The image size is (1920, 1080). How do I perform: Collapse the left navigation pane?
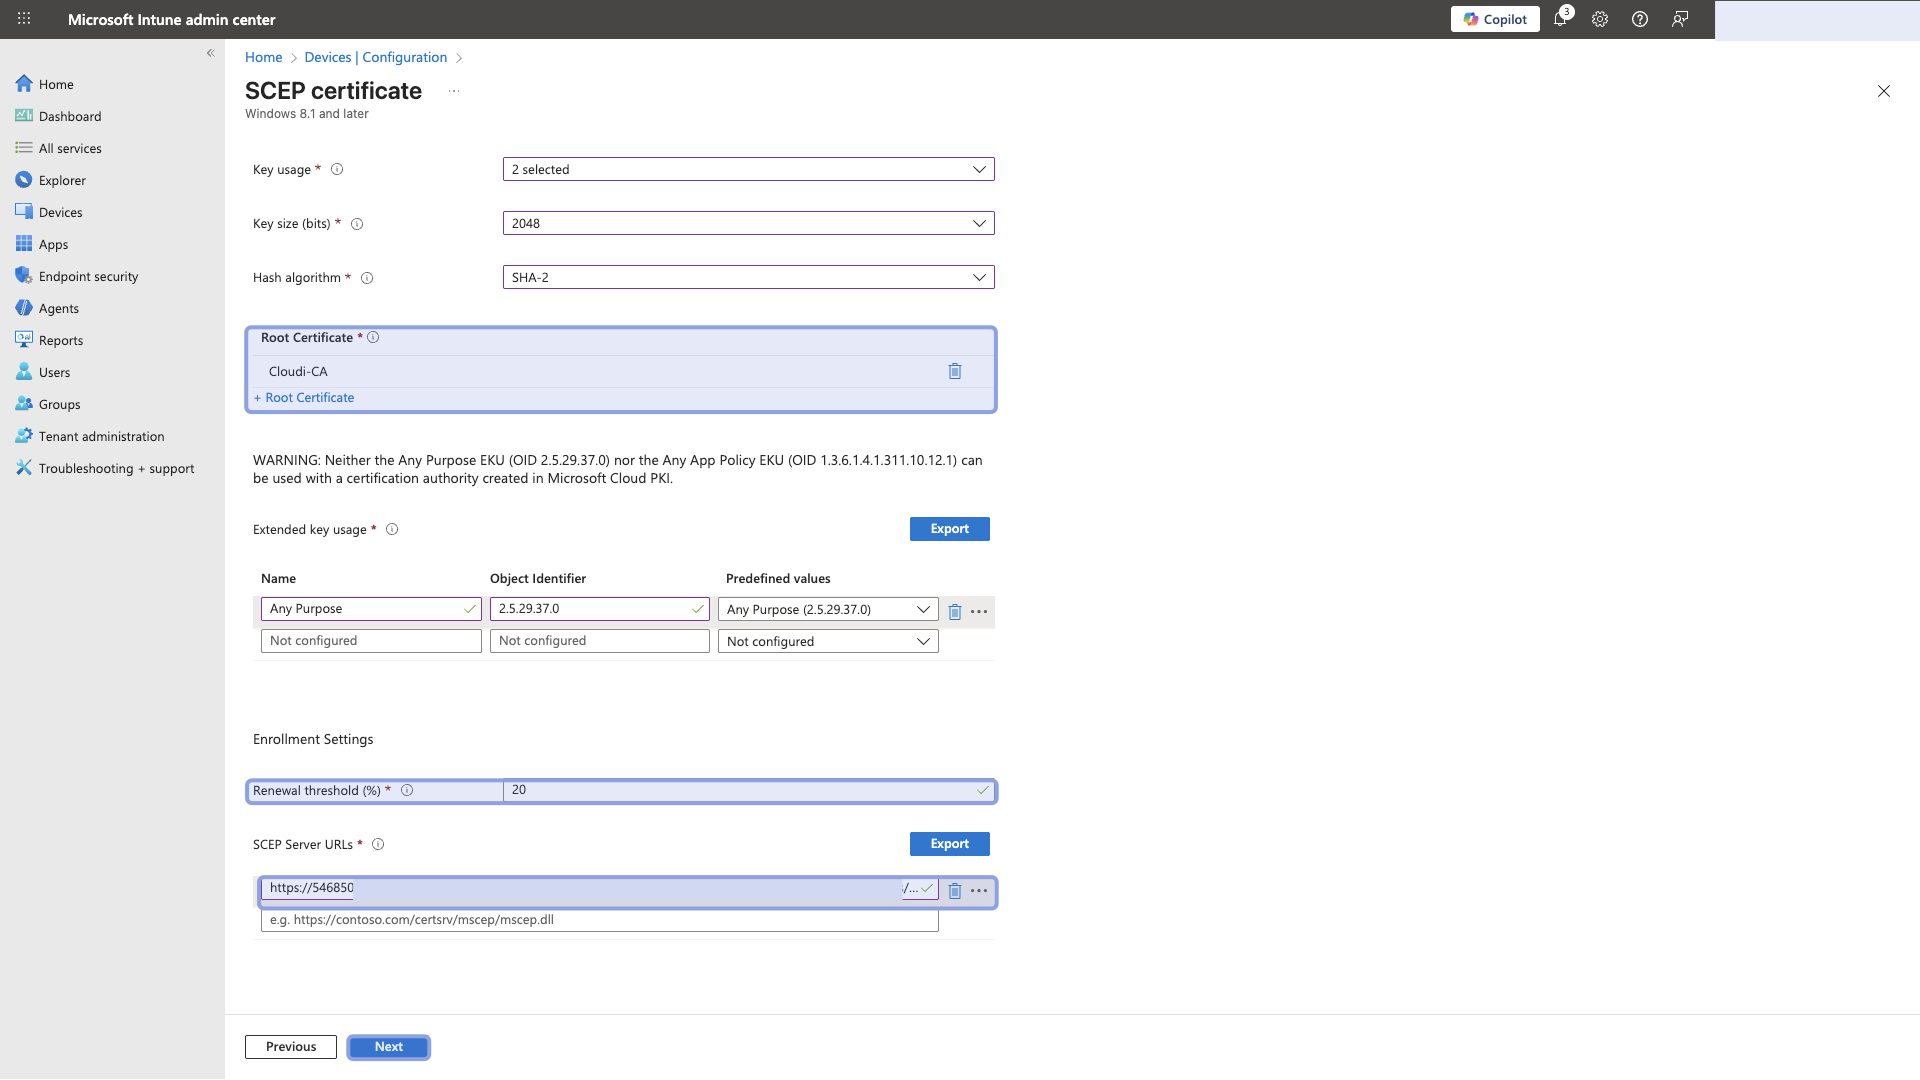(210, 53)
